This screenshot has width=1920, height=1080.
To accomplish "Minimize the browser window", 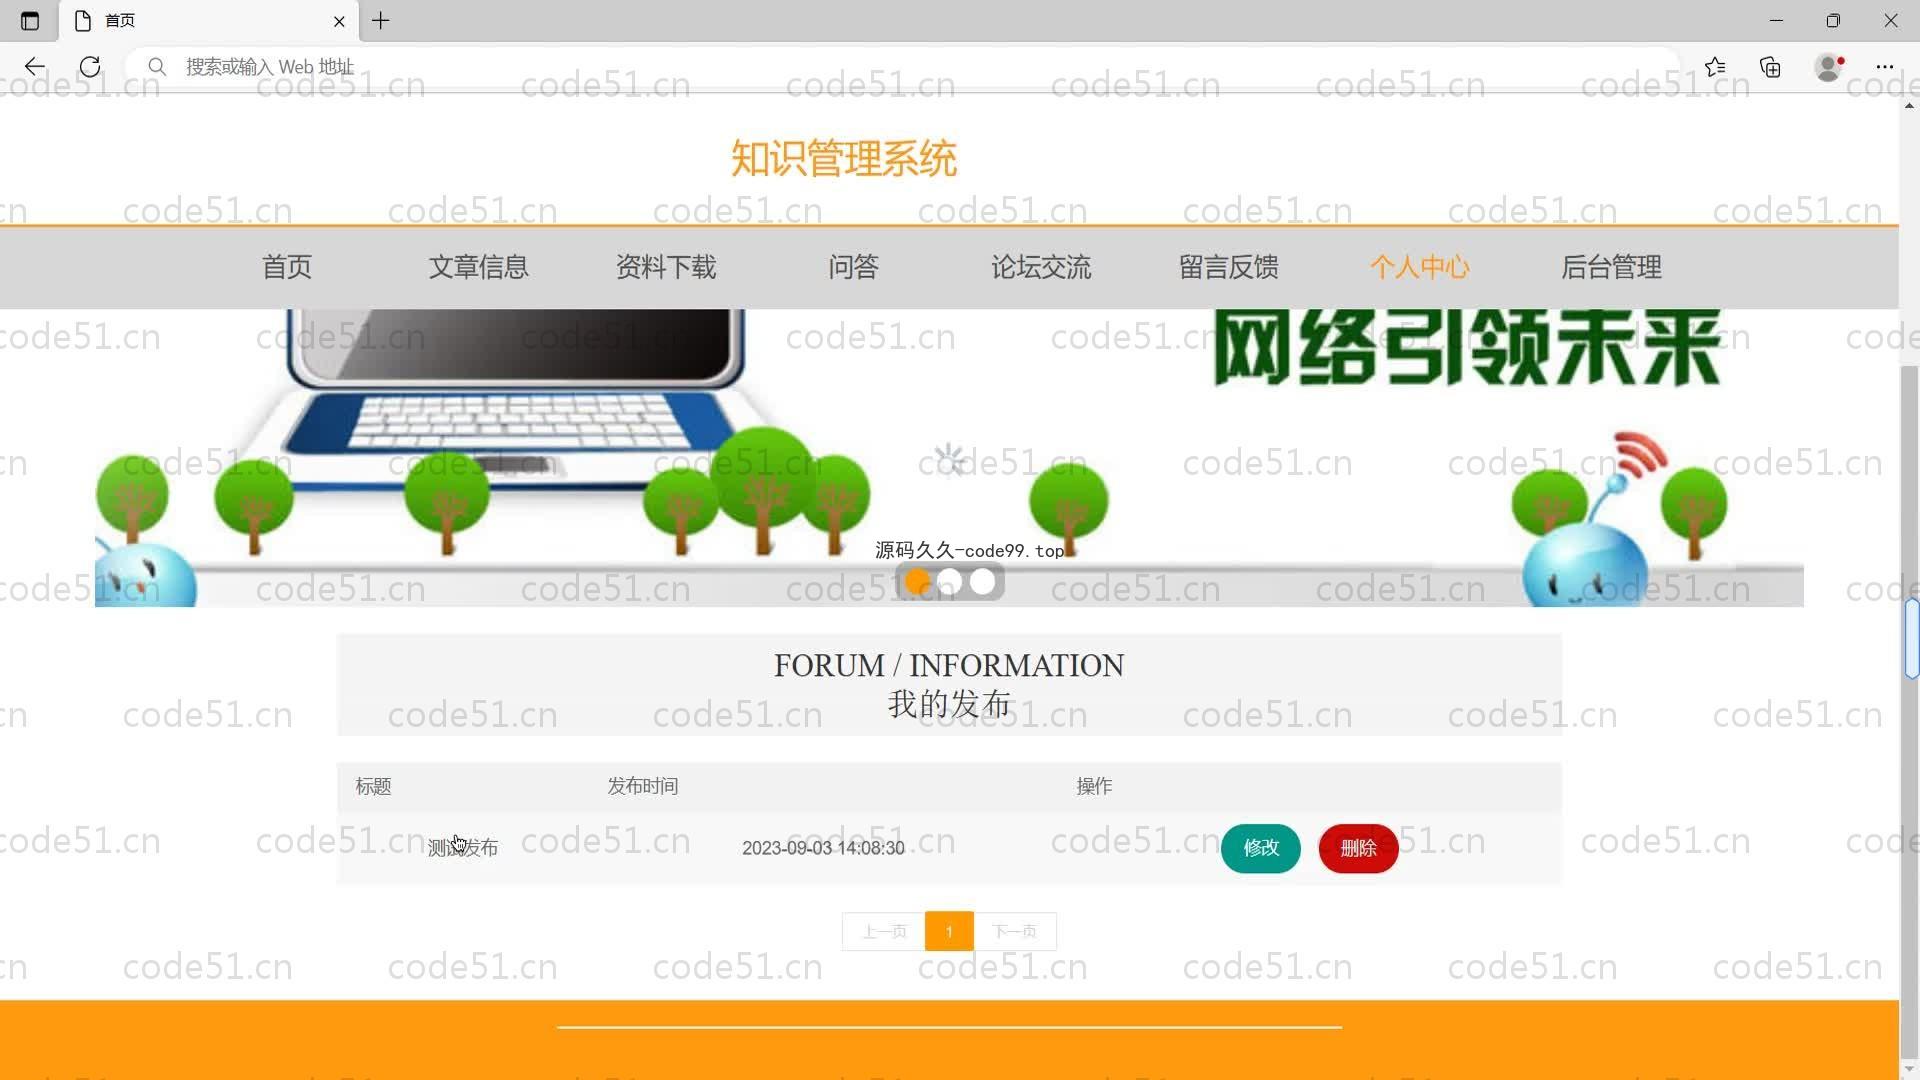I will [x=1776, y=21].
